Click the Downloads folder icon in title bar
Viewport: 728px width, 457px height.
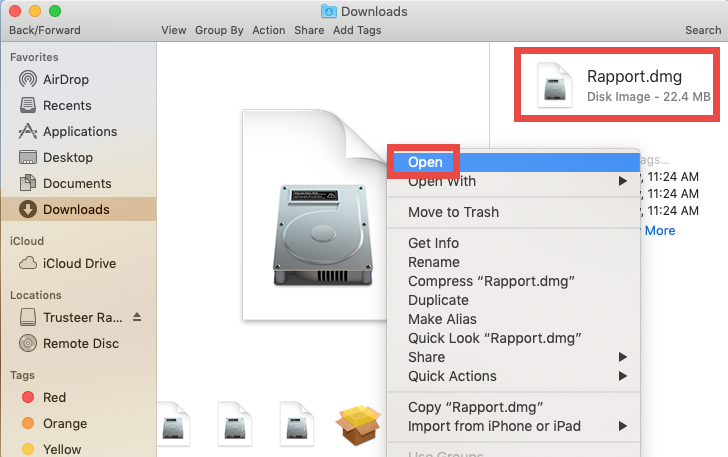click(329, 11)
